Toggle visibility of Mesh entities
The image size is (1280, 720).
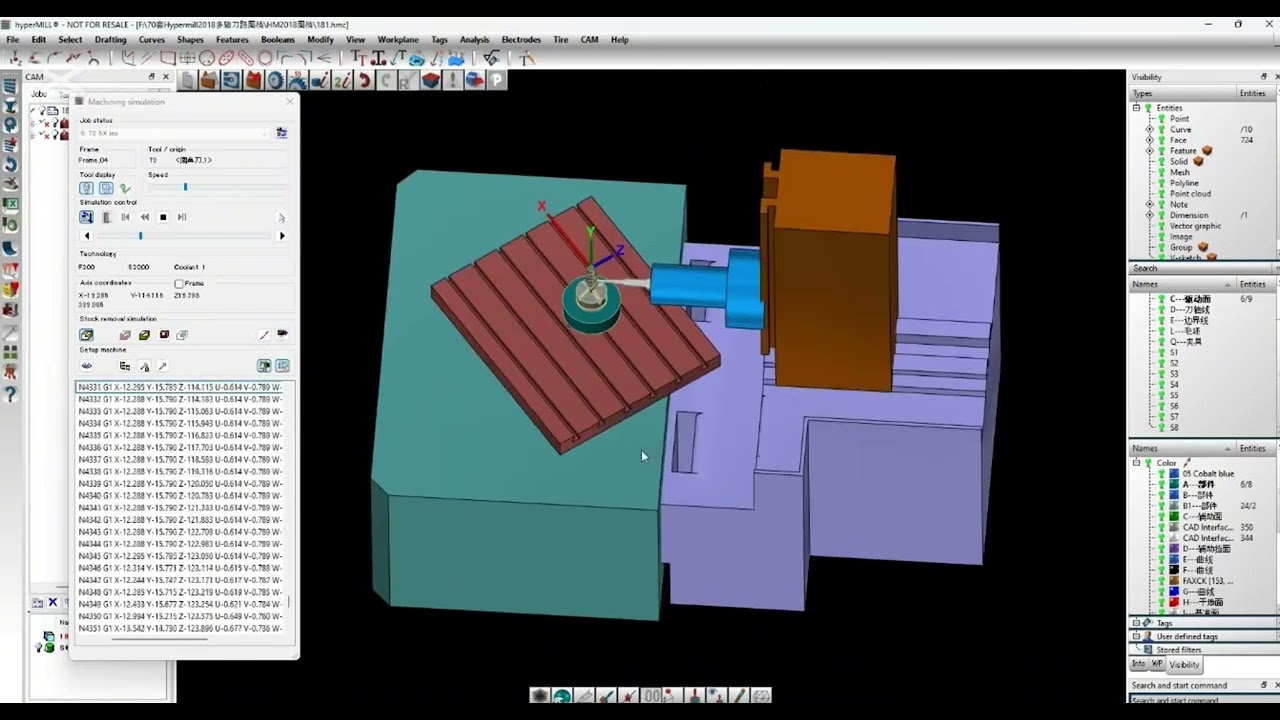1161,172
